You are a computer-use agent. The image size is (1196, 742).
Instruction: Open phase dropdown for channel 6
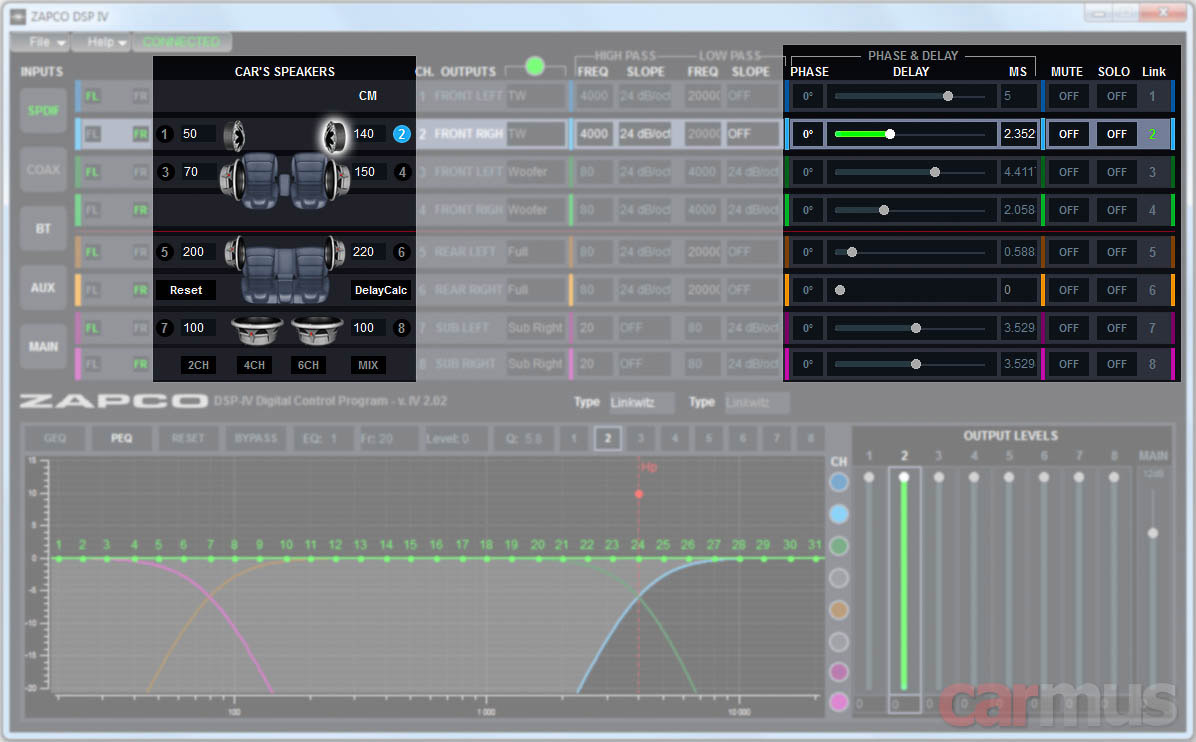(x=808, y=291)
